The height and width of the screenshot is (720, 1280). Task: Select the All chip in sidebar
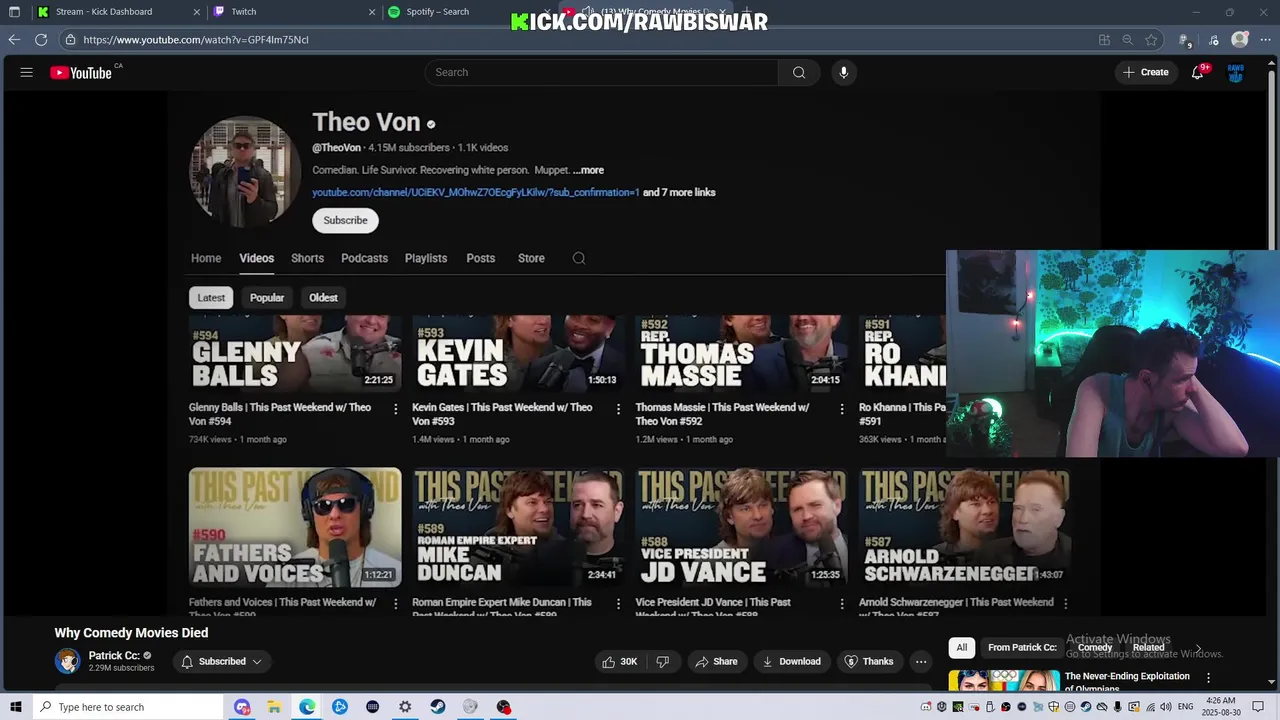(962, 647)
